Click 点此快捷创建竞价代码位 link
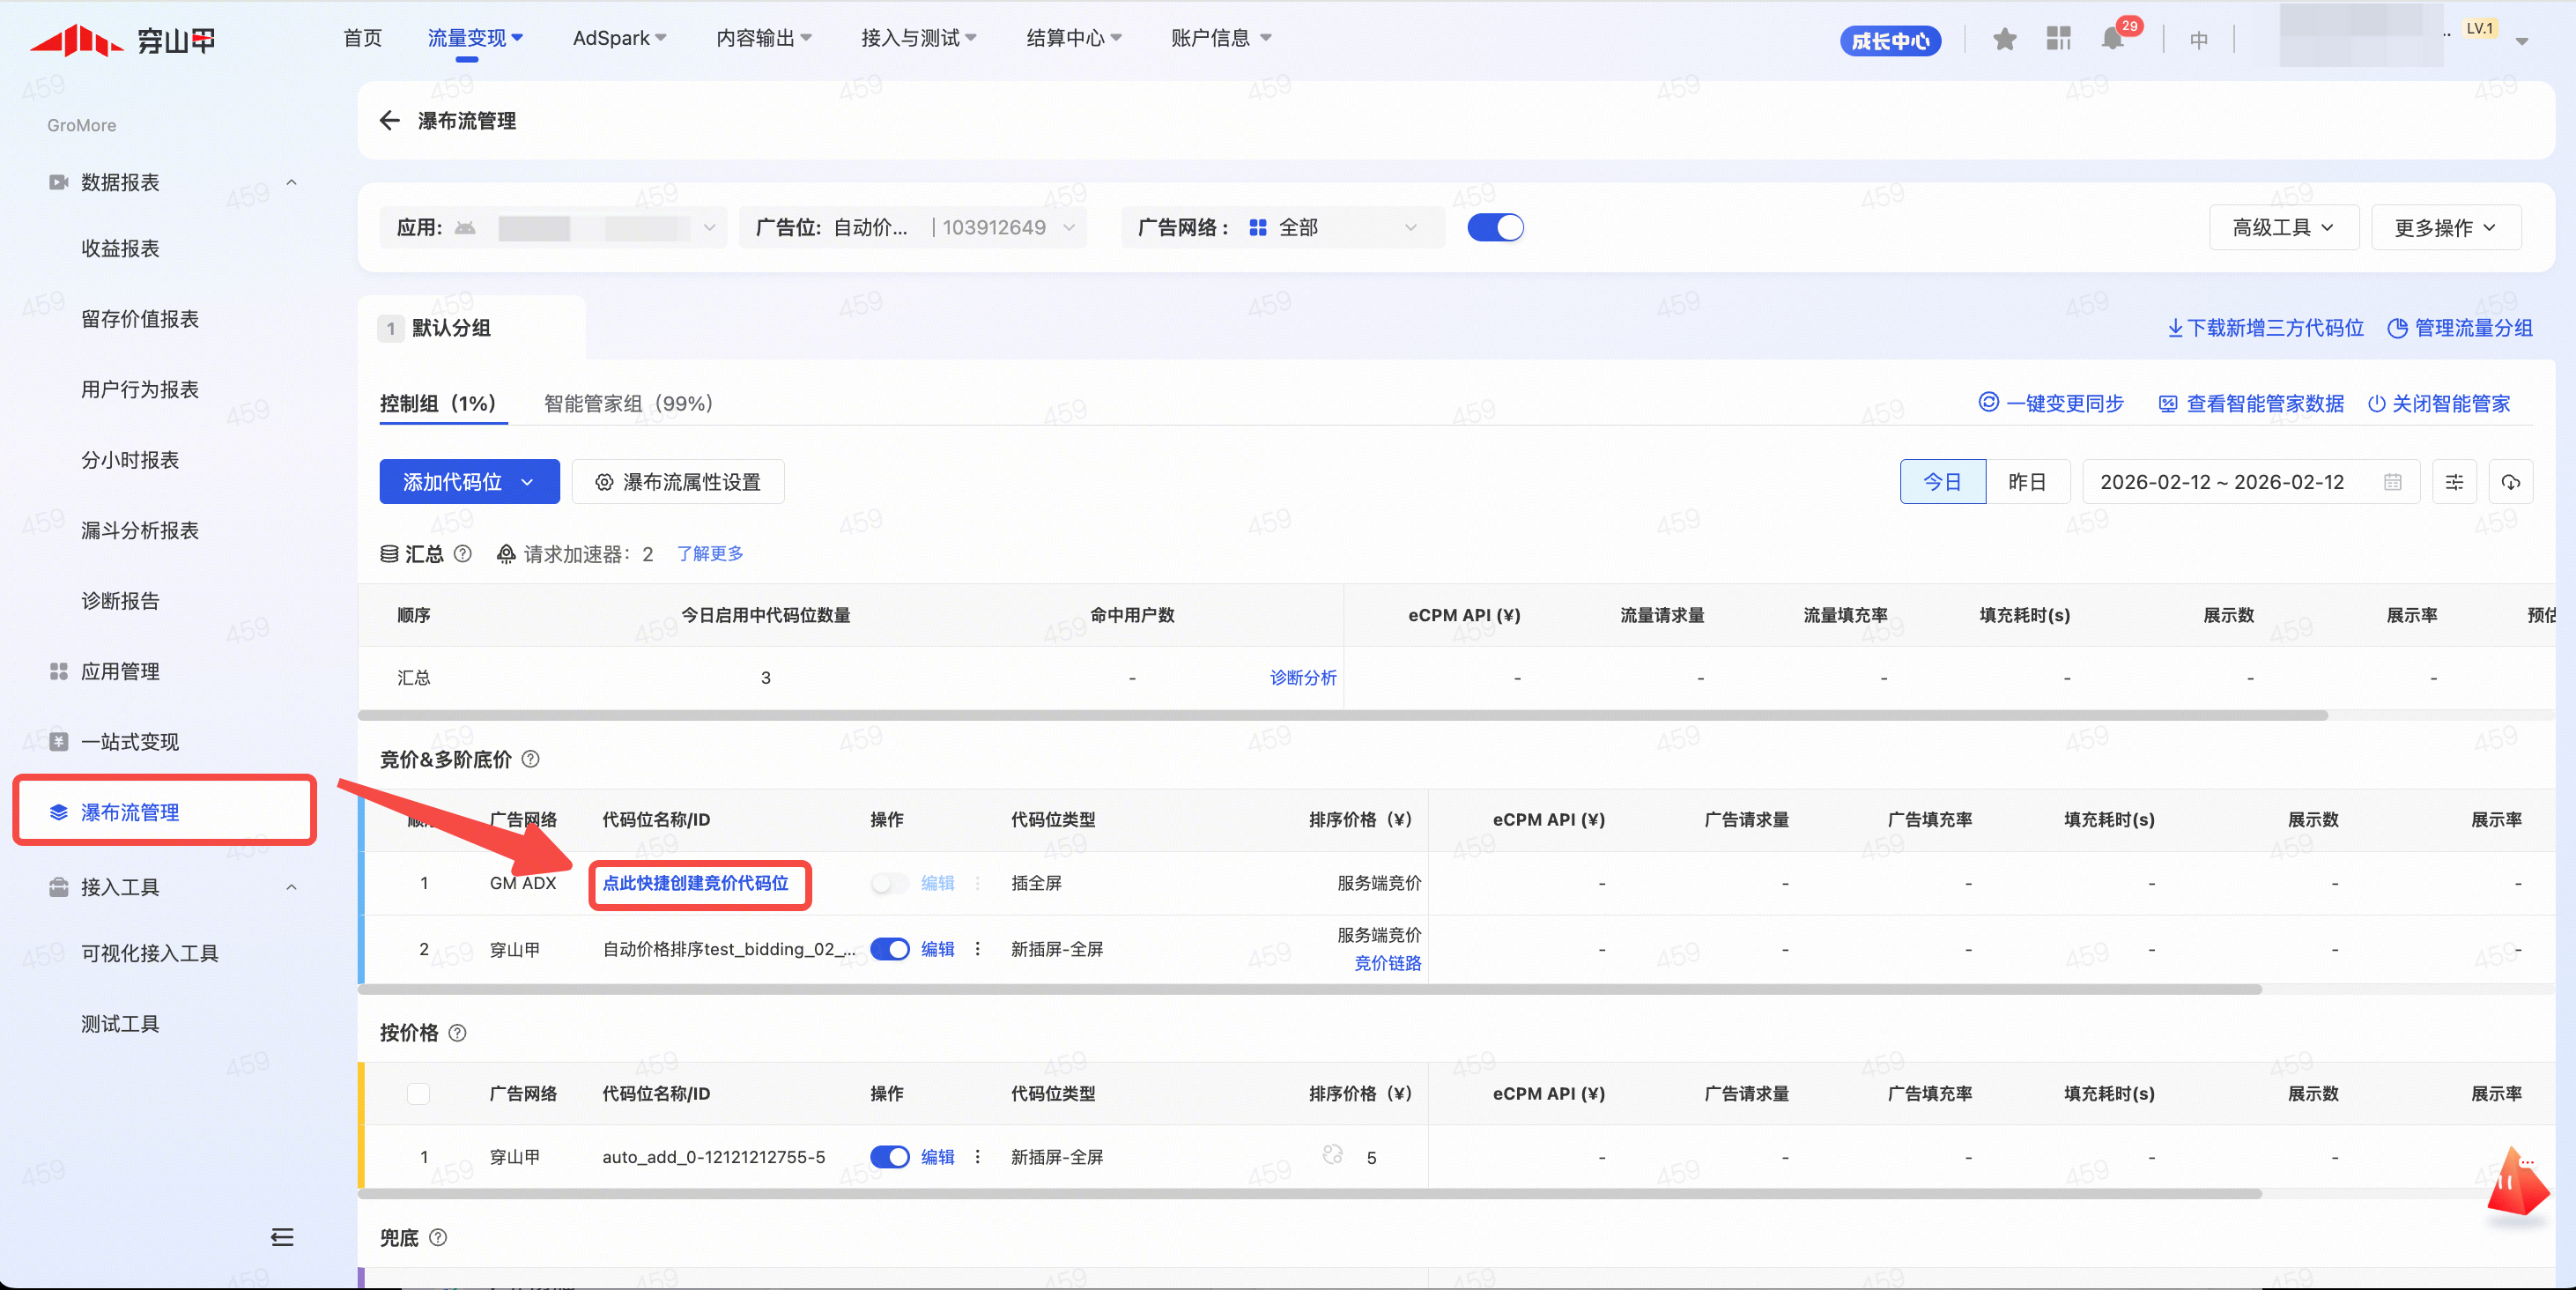The height and width of the screenshot is (1290, 2576). [x=695, y=883]
